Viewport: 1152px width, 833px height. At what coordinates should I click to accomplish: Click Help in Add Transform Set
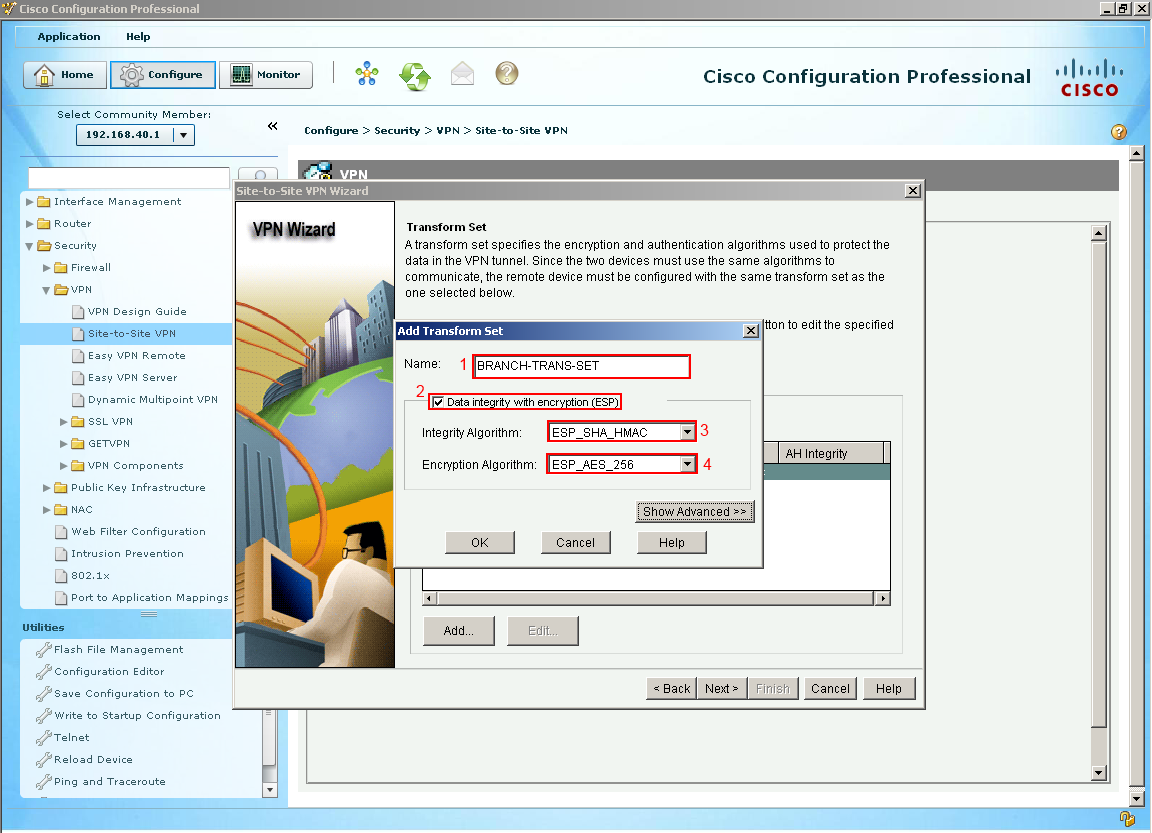(x=672, y=543)
